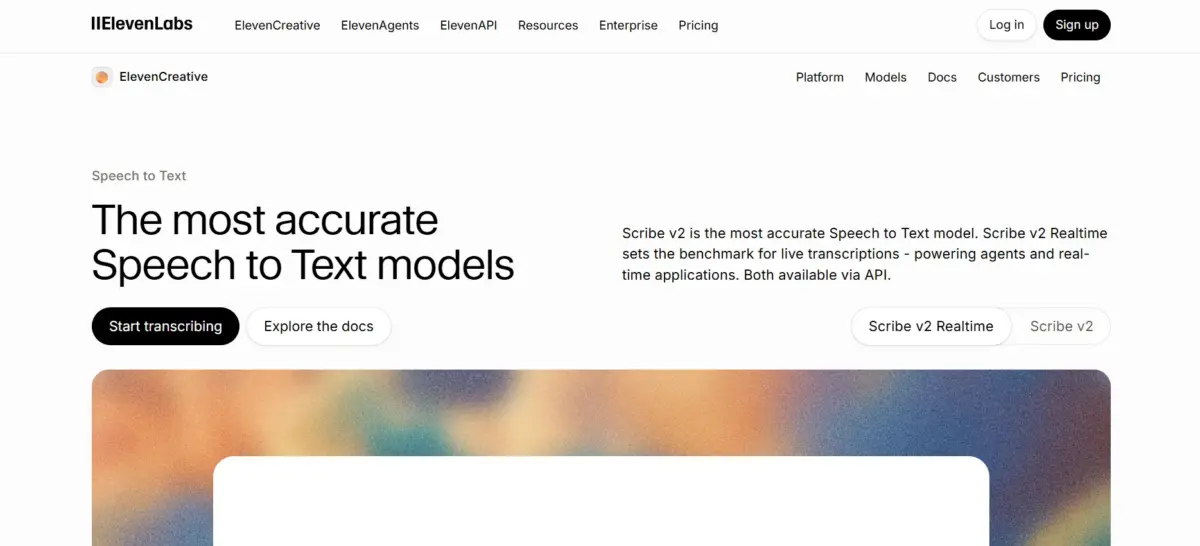
Task: Click the ElevenLabs logo
Action: [142, 24]
